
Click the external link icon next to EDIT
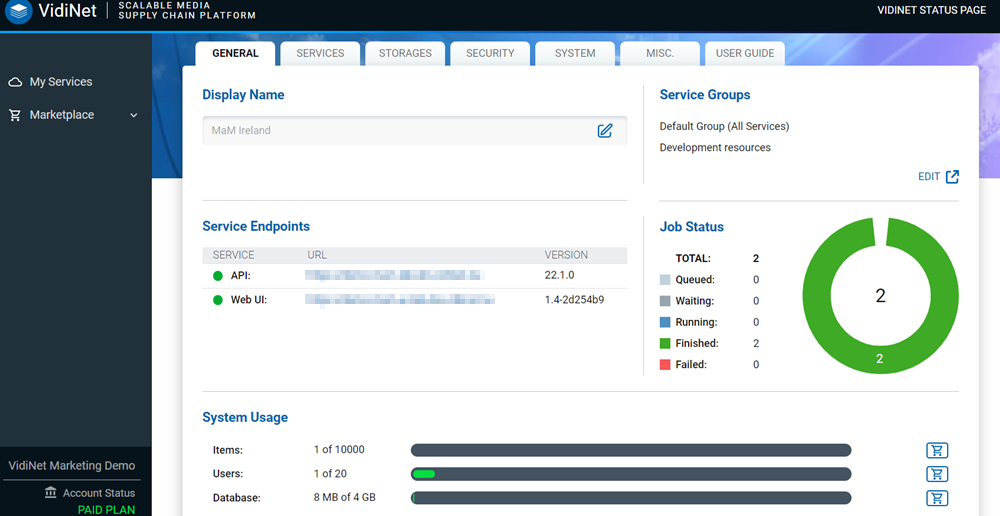click(x=952, y=177)
